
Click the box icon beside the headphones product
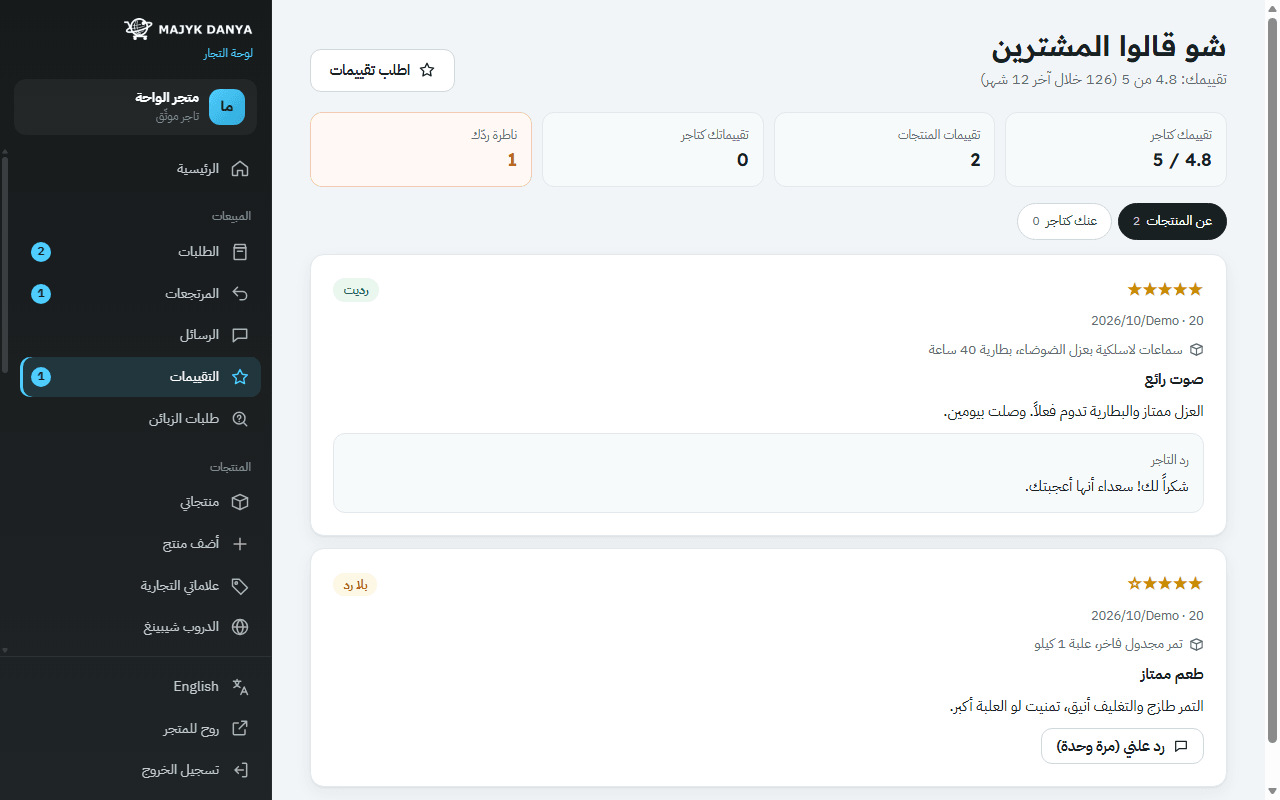click(x=1196, y=350)
